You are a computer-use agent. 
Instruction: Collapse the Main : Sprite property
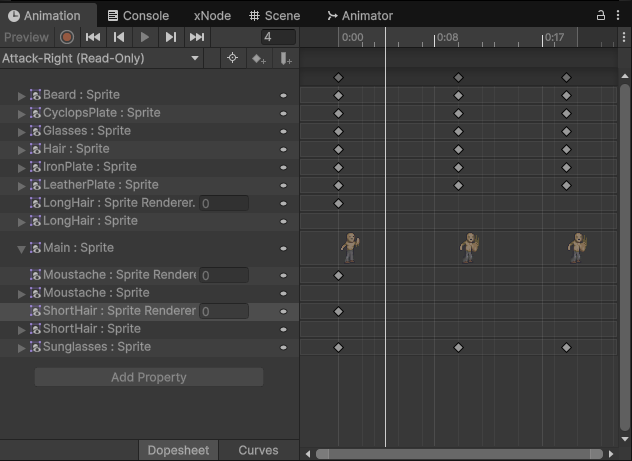click(22, 249)
